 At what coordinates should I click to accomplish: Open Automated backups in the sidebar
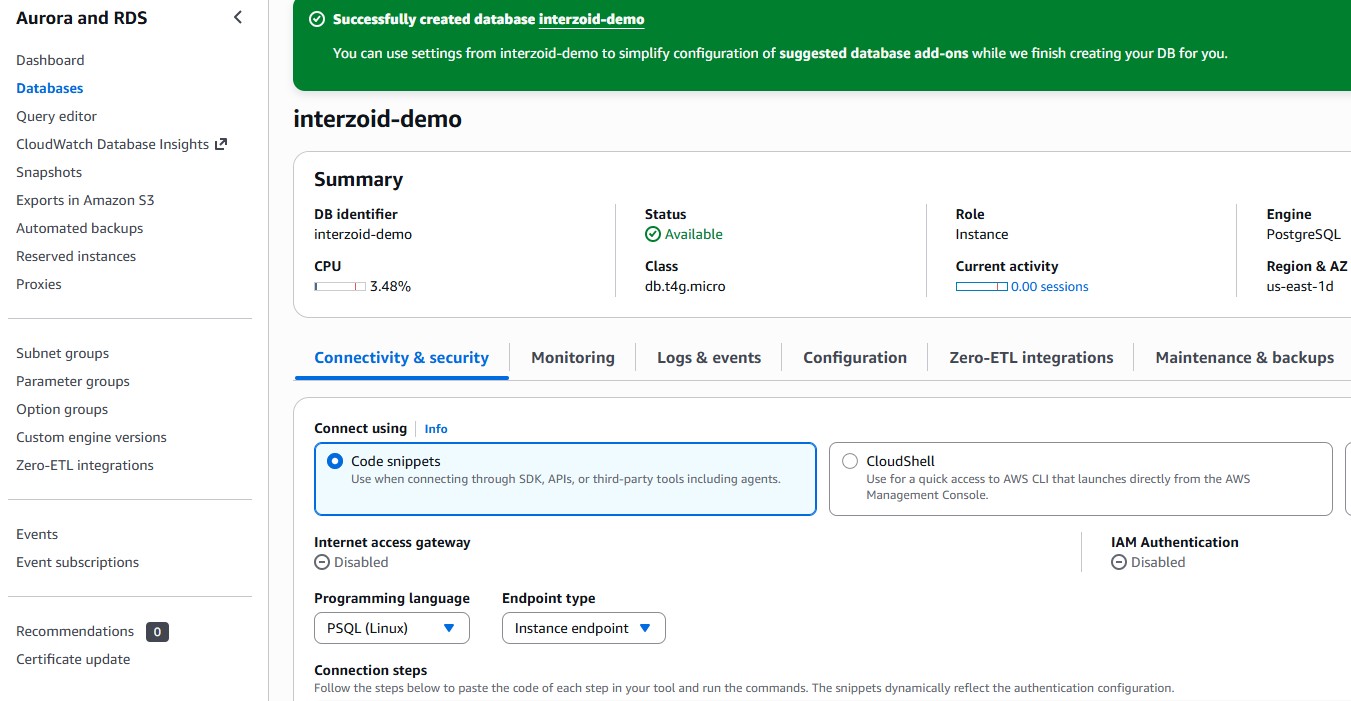(x=80, y=228)
